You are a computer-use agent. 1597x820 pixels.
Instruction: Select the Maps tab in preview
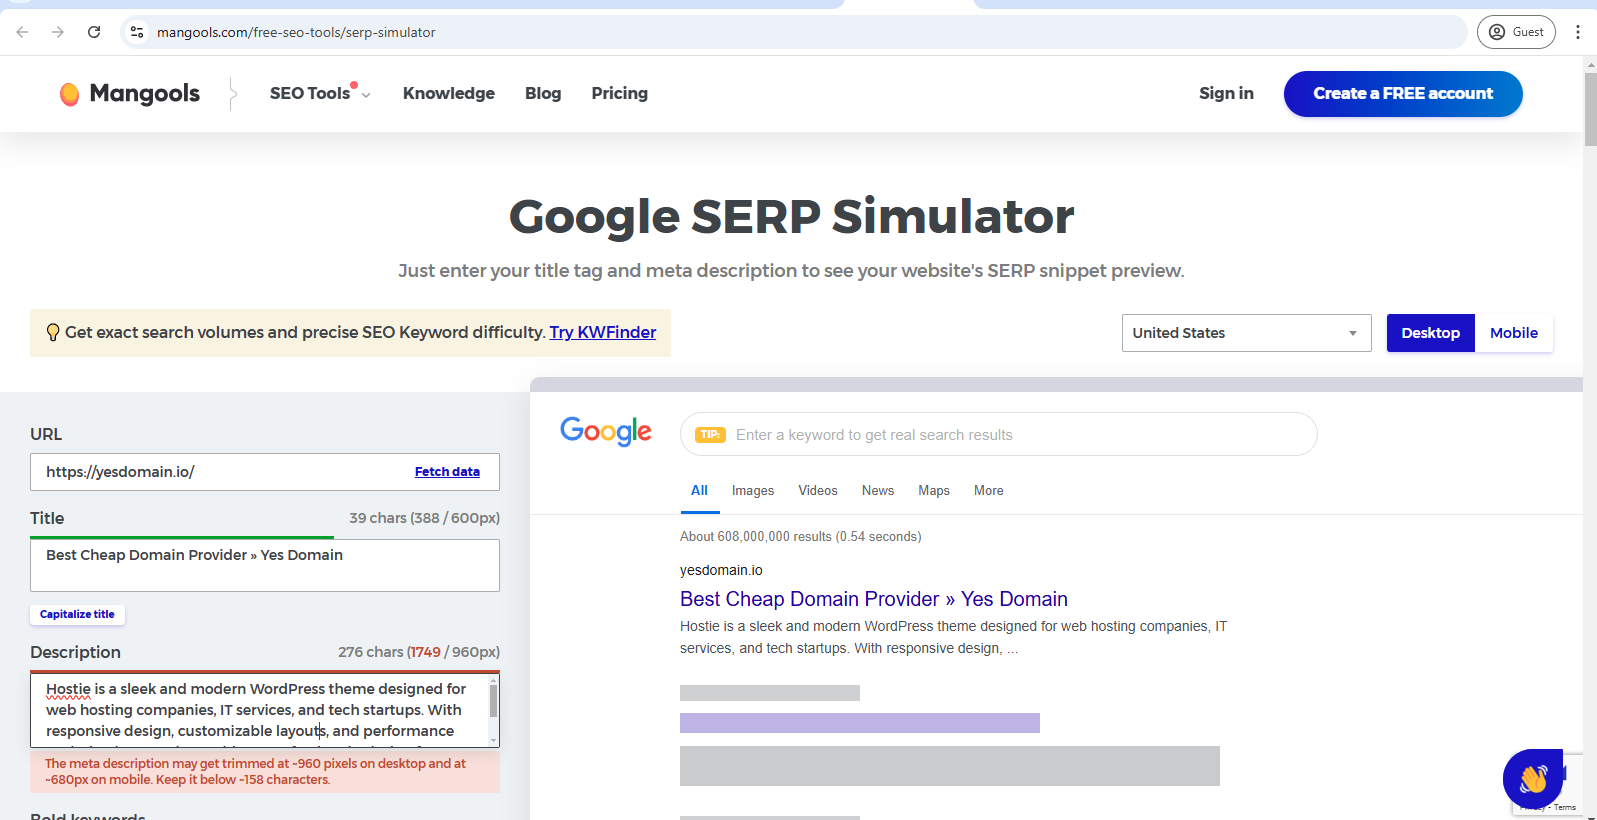[934, 491]
